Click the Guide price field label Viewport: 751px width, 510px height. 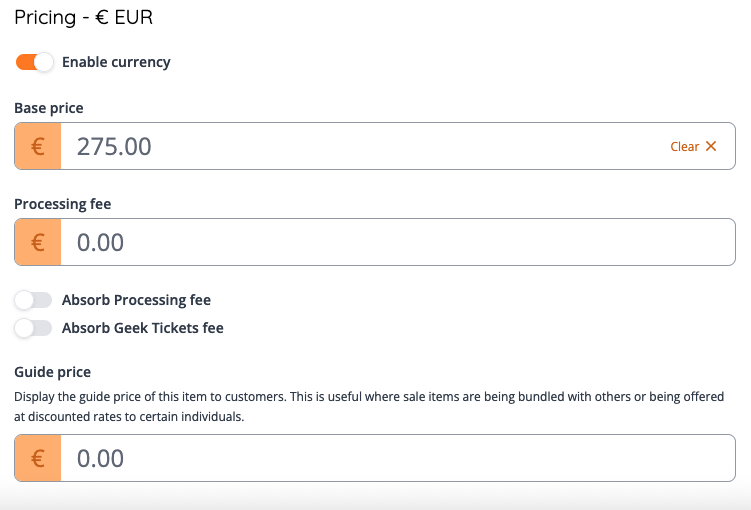pos(52,371)
